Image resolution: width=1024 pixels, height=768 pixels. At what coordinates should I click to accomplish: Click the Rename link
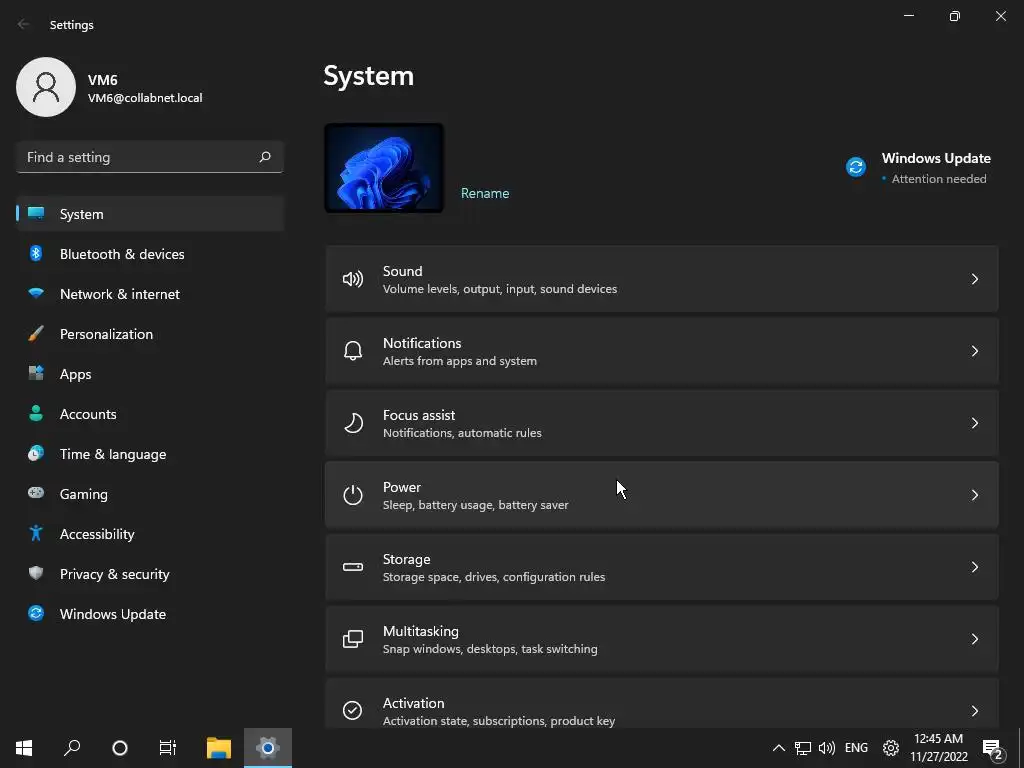click(x=485, y=193)
